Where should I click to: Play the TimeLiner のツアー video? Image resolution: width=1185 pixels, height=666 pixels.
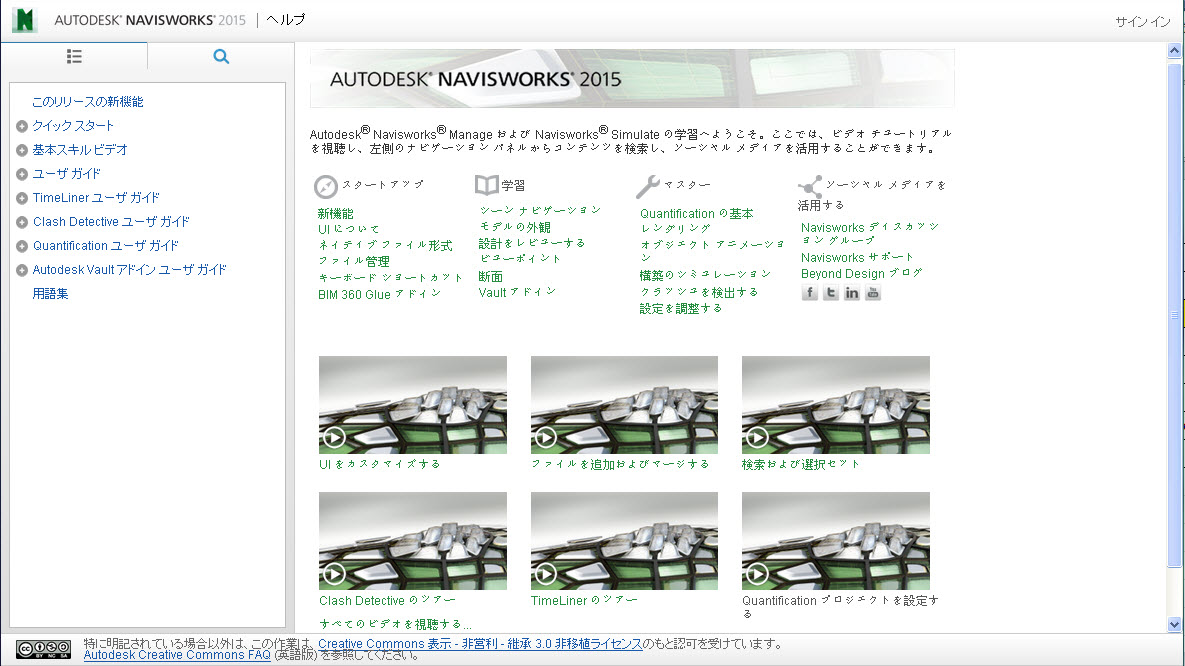coord(624,541)
